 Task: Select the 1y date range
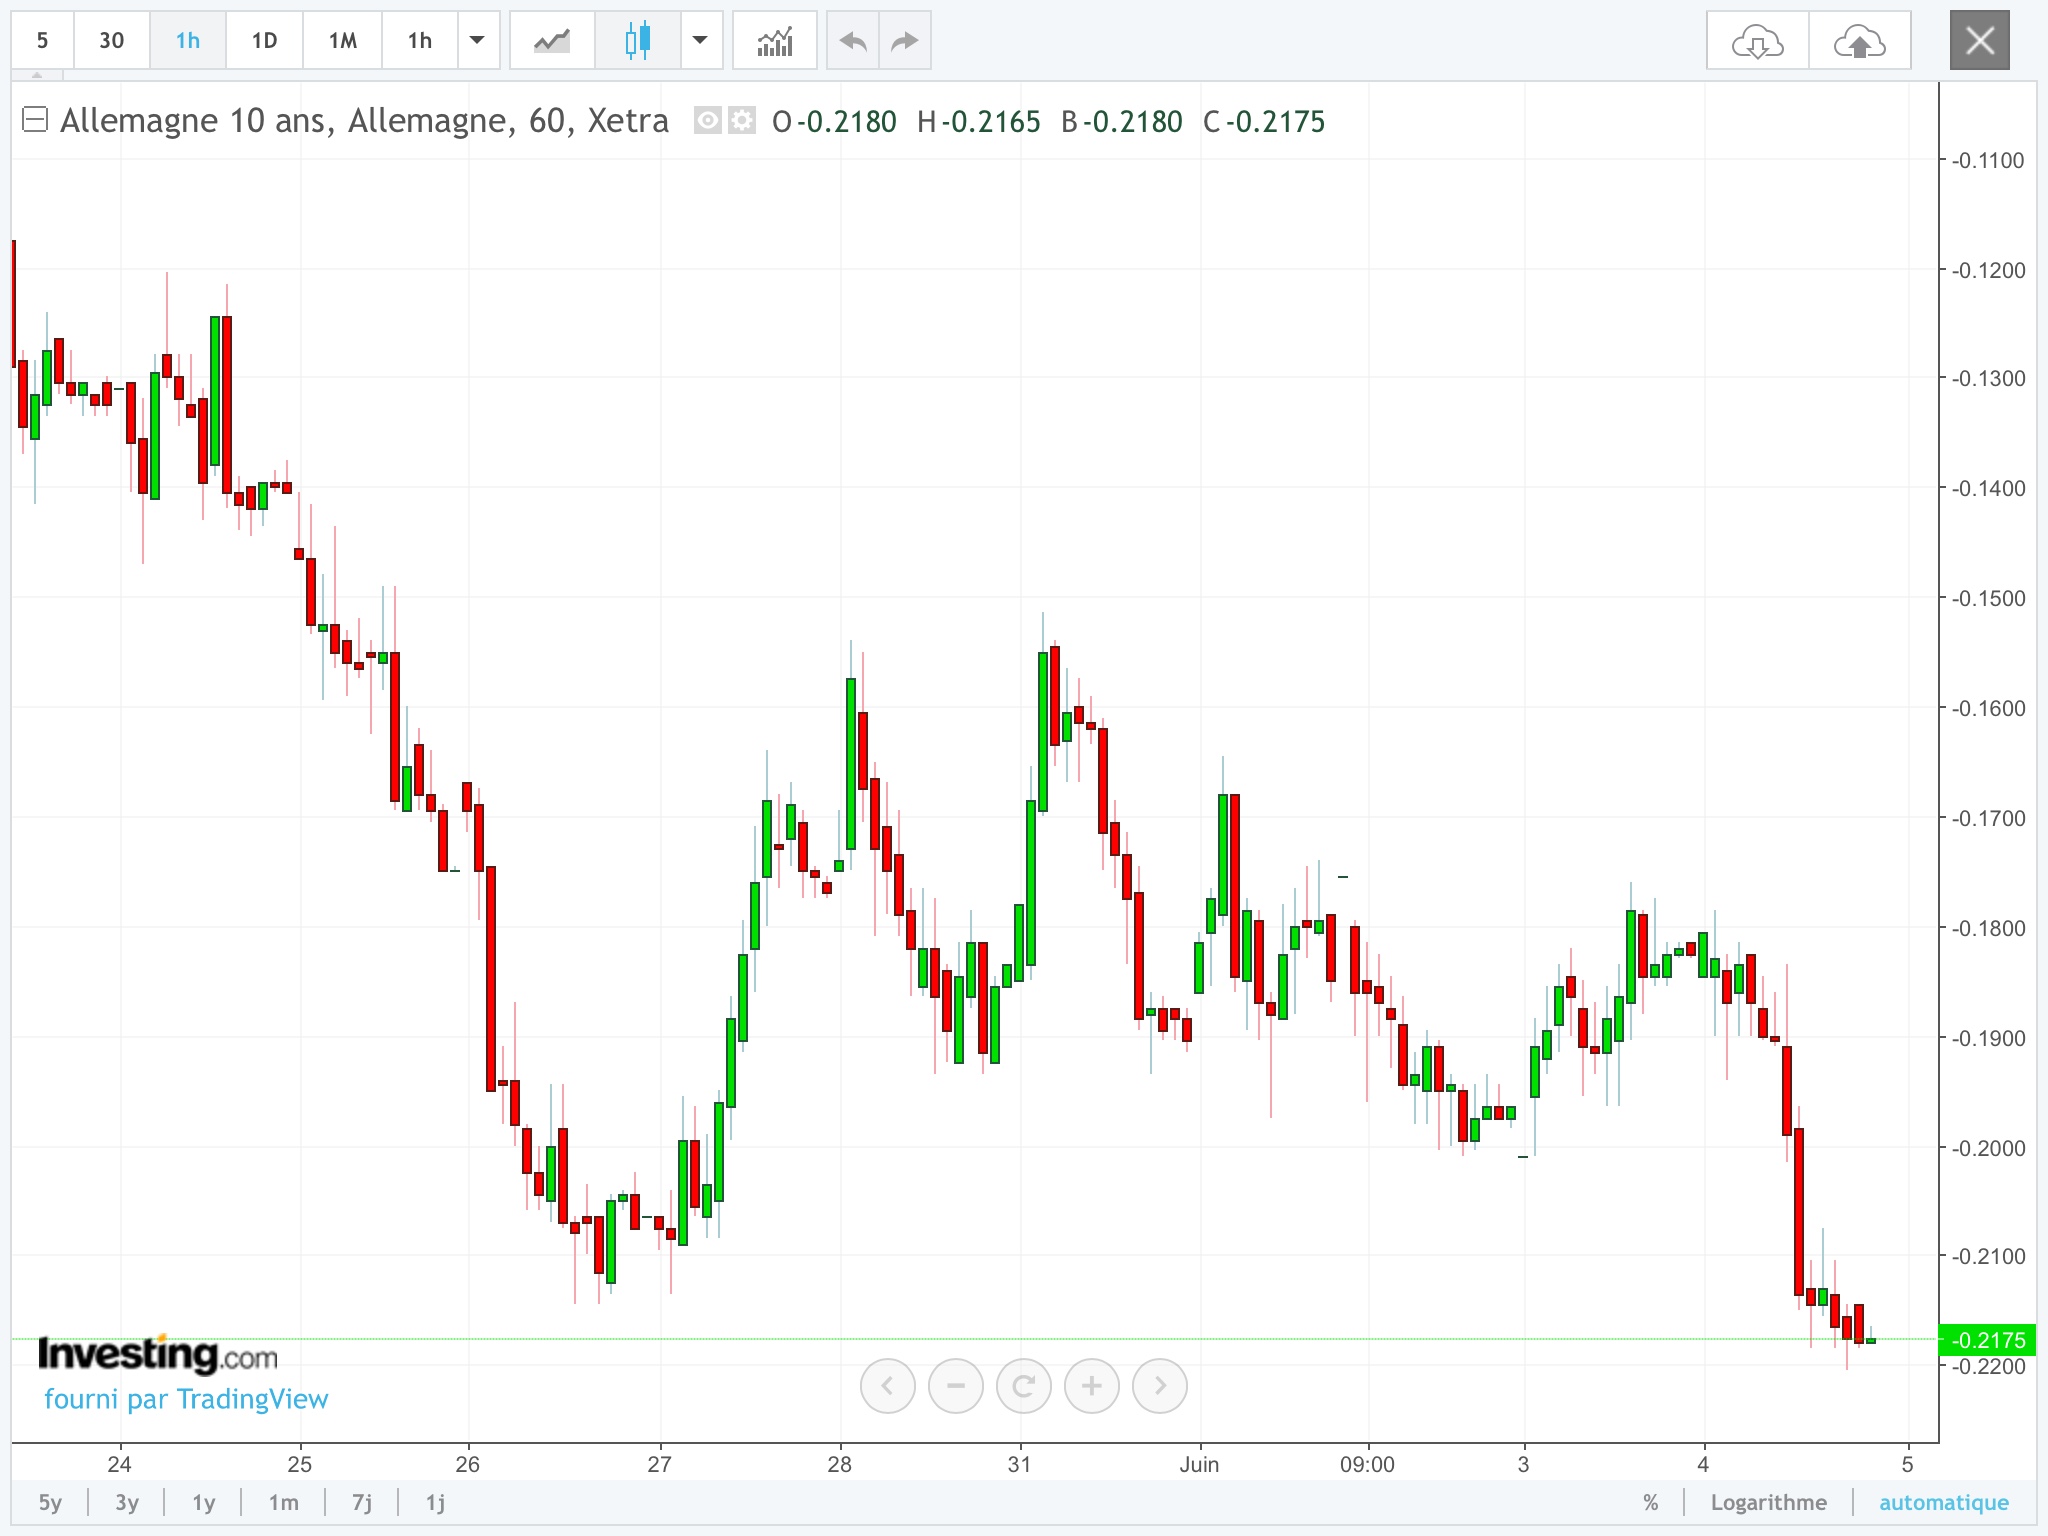point(204,1502)
